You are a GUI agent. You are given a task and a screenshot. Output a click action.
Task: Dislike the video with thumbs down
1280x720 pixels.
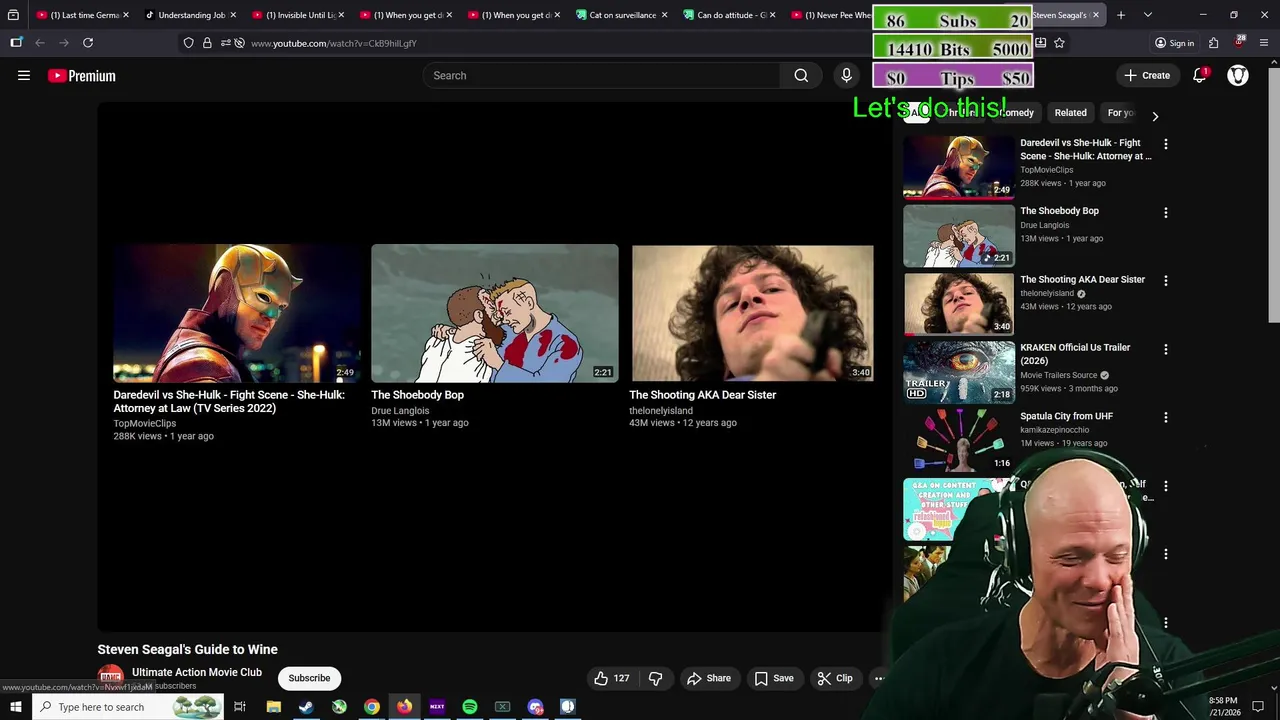point(656,678)
